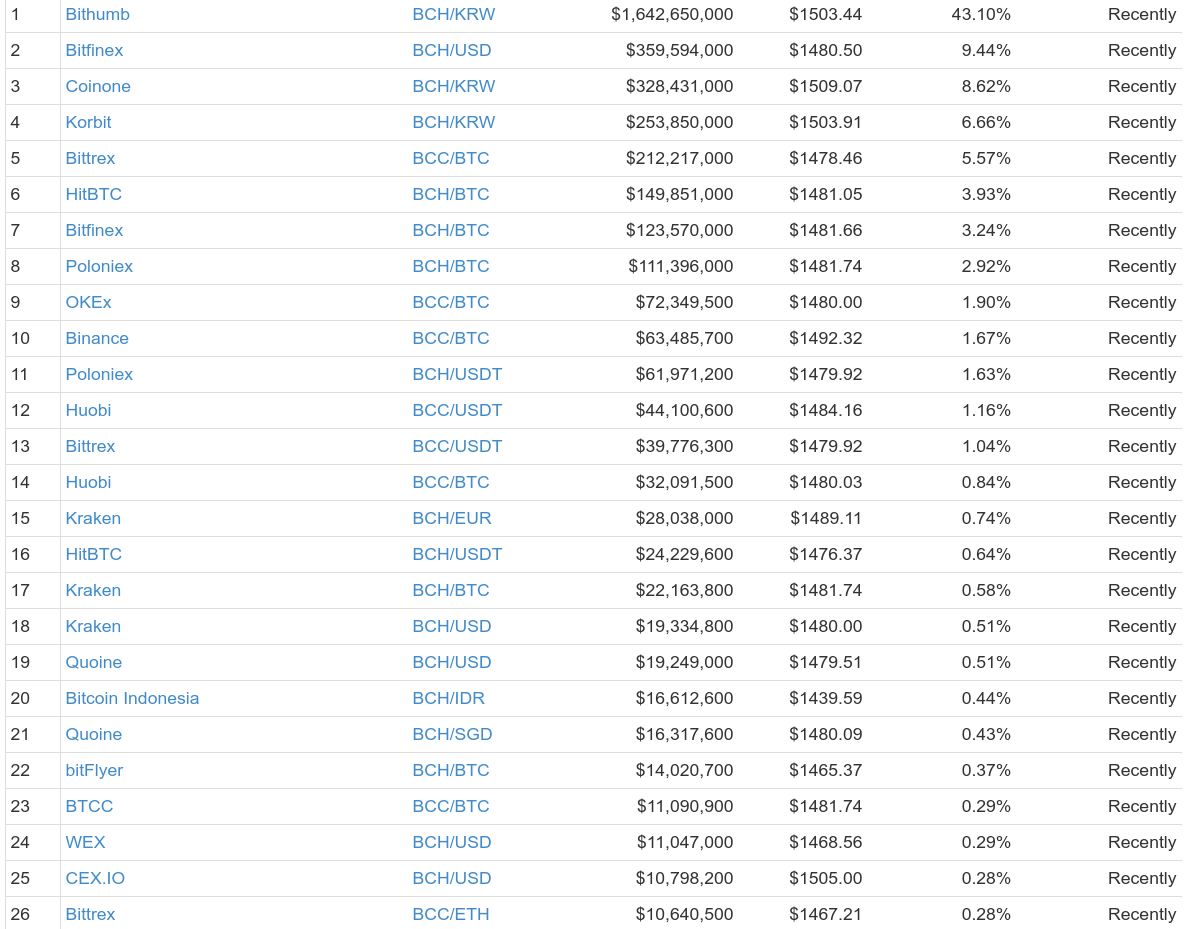Image resolution: width=1202 pixels, height=929 pixels.
Task: Open BCC/USDT pair in row 12
Action: pos(457,410)
